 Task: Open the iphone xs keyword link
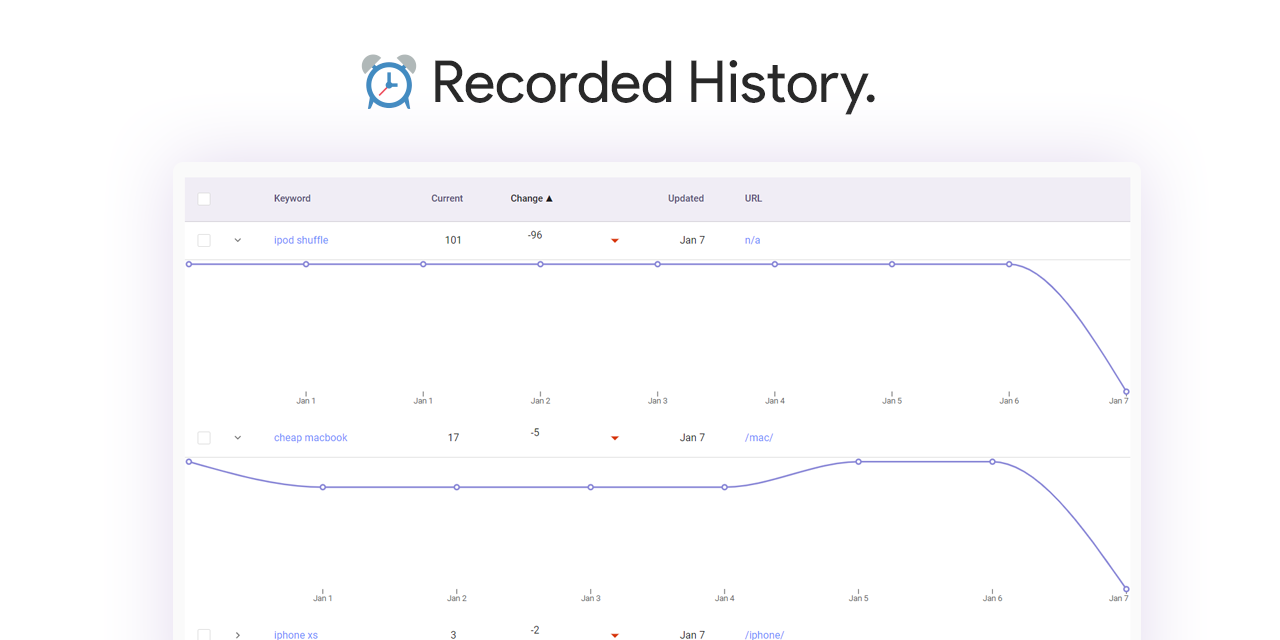point(296,635)
